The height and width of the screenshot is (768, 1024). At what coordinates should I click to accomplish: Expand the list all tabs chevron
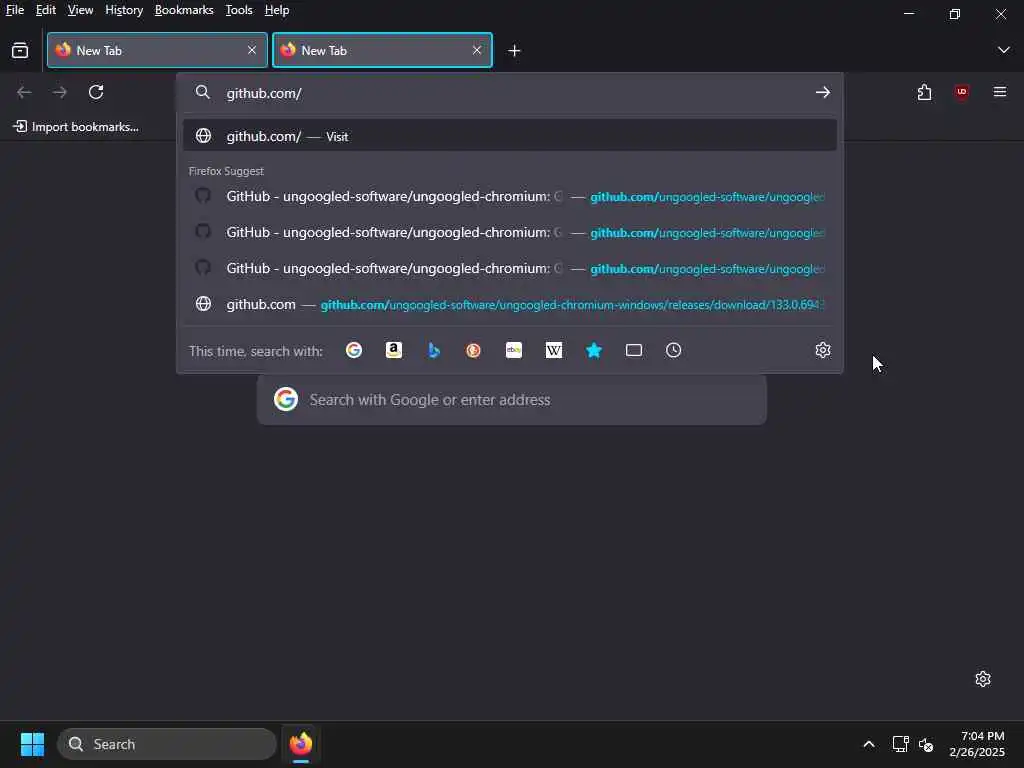pyautogui.click(x=1003, y=50)
